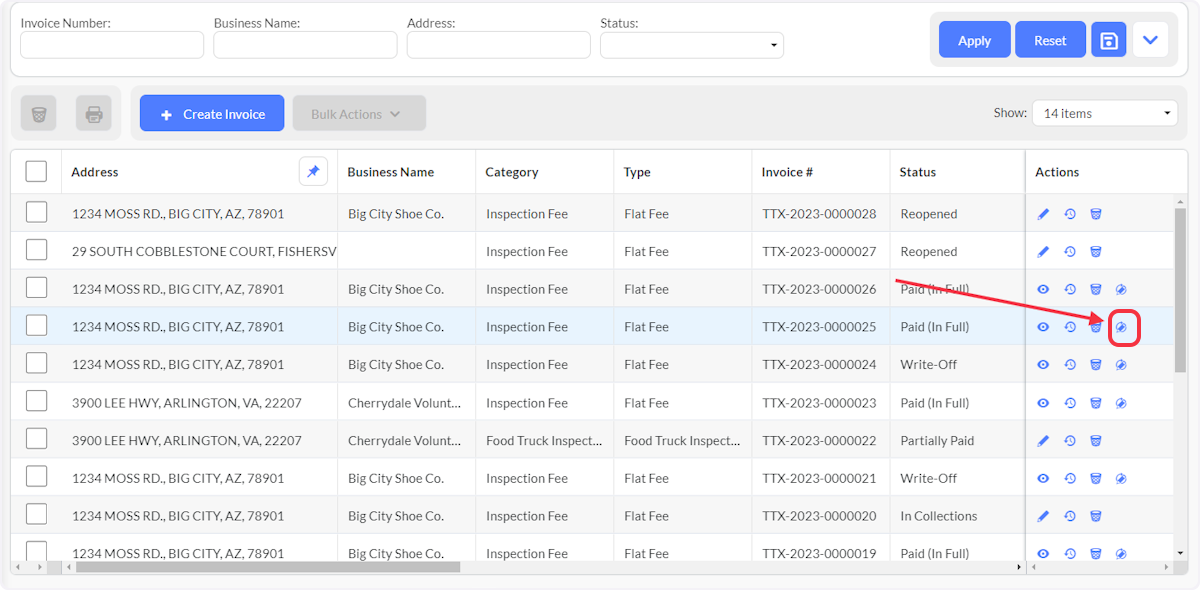Open history for invoice TTX-2023-0000022

point(1069,441)
